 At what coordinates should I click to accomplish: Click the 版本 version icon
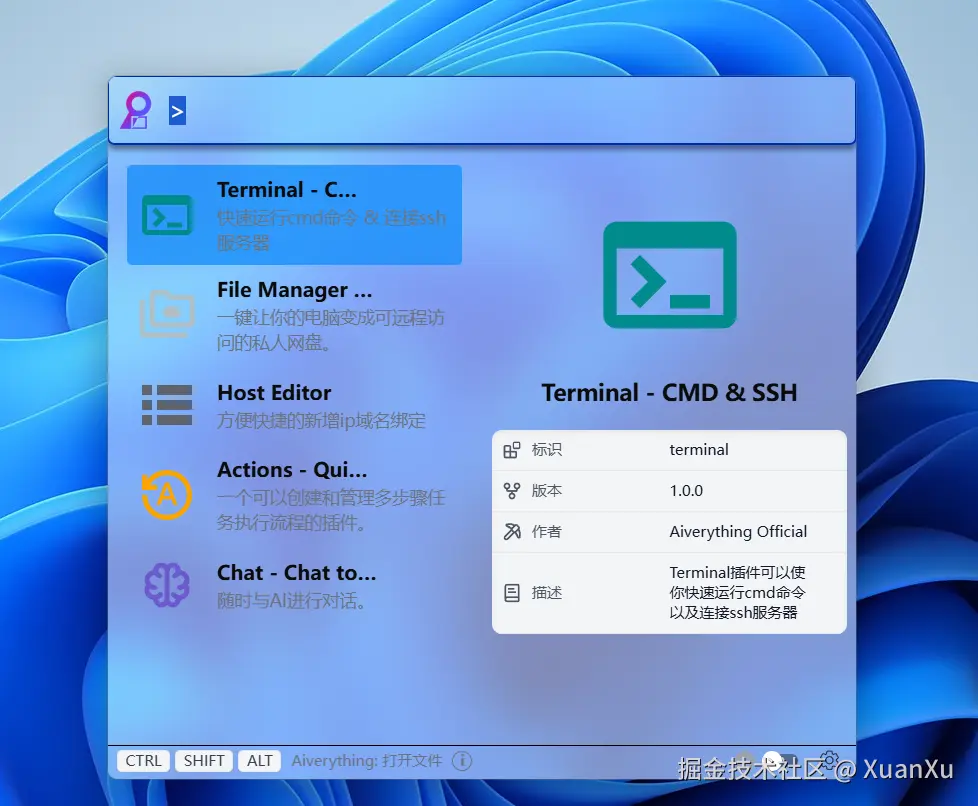[511, 491]
